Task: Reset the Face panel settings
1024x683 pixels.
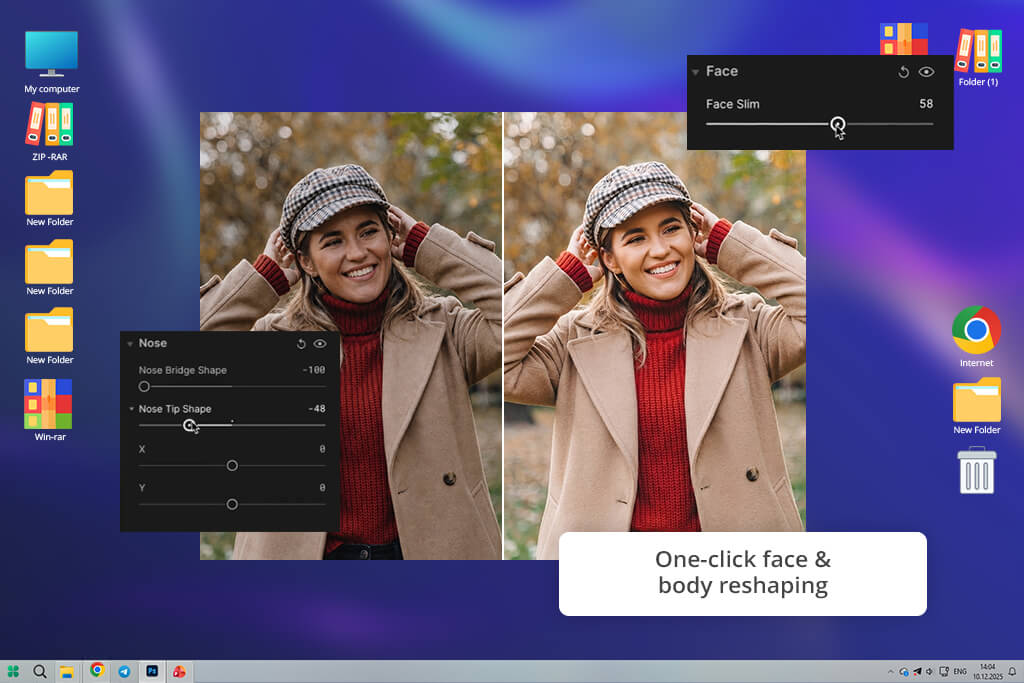Action: 903,72
